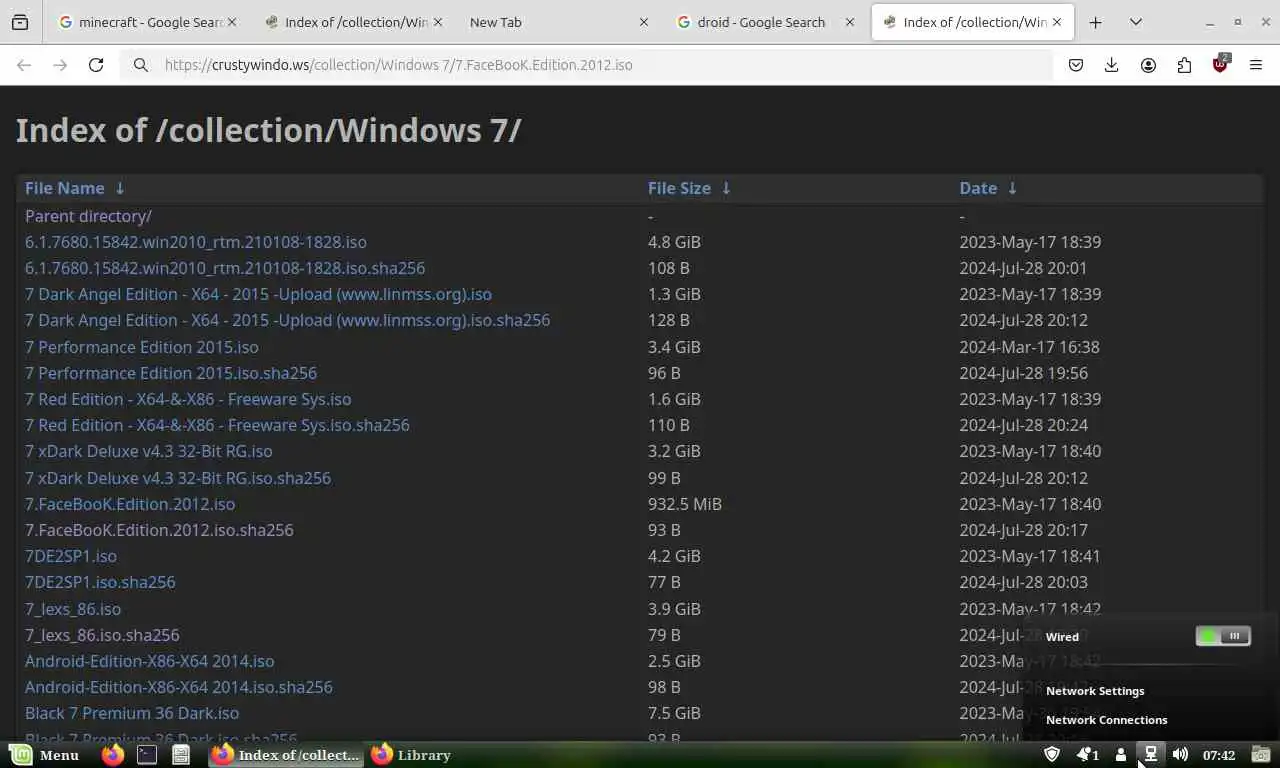1280x768 pixels.
Task: Click the search magnifier icon in address bar
Action: [x=141, y=65]
